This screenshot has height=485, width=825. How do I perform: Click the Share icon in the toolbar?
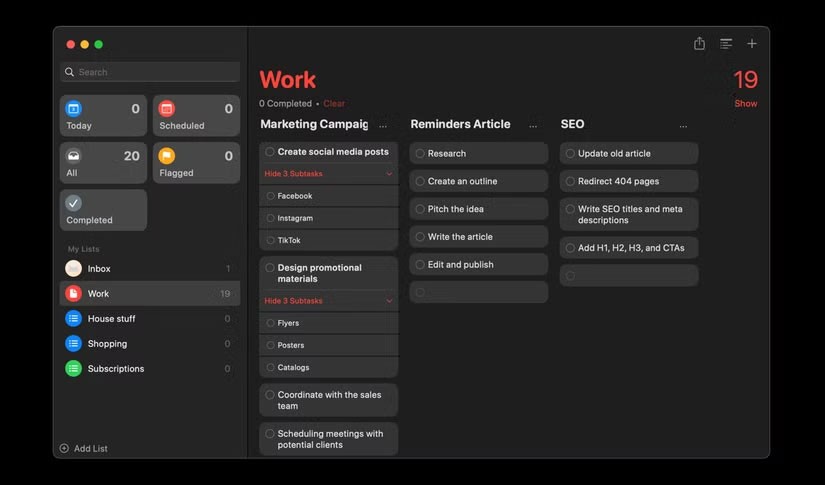tap(699, 44)
